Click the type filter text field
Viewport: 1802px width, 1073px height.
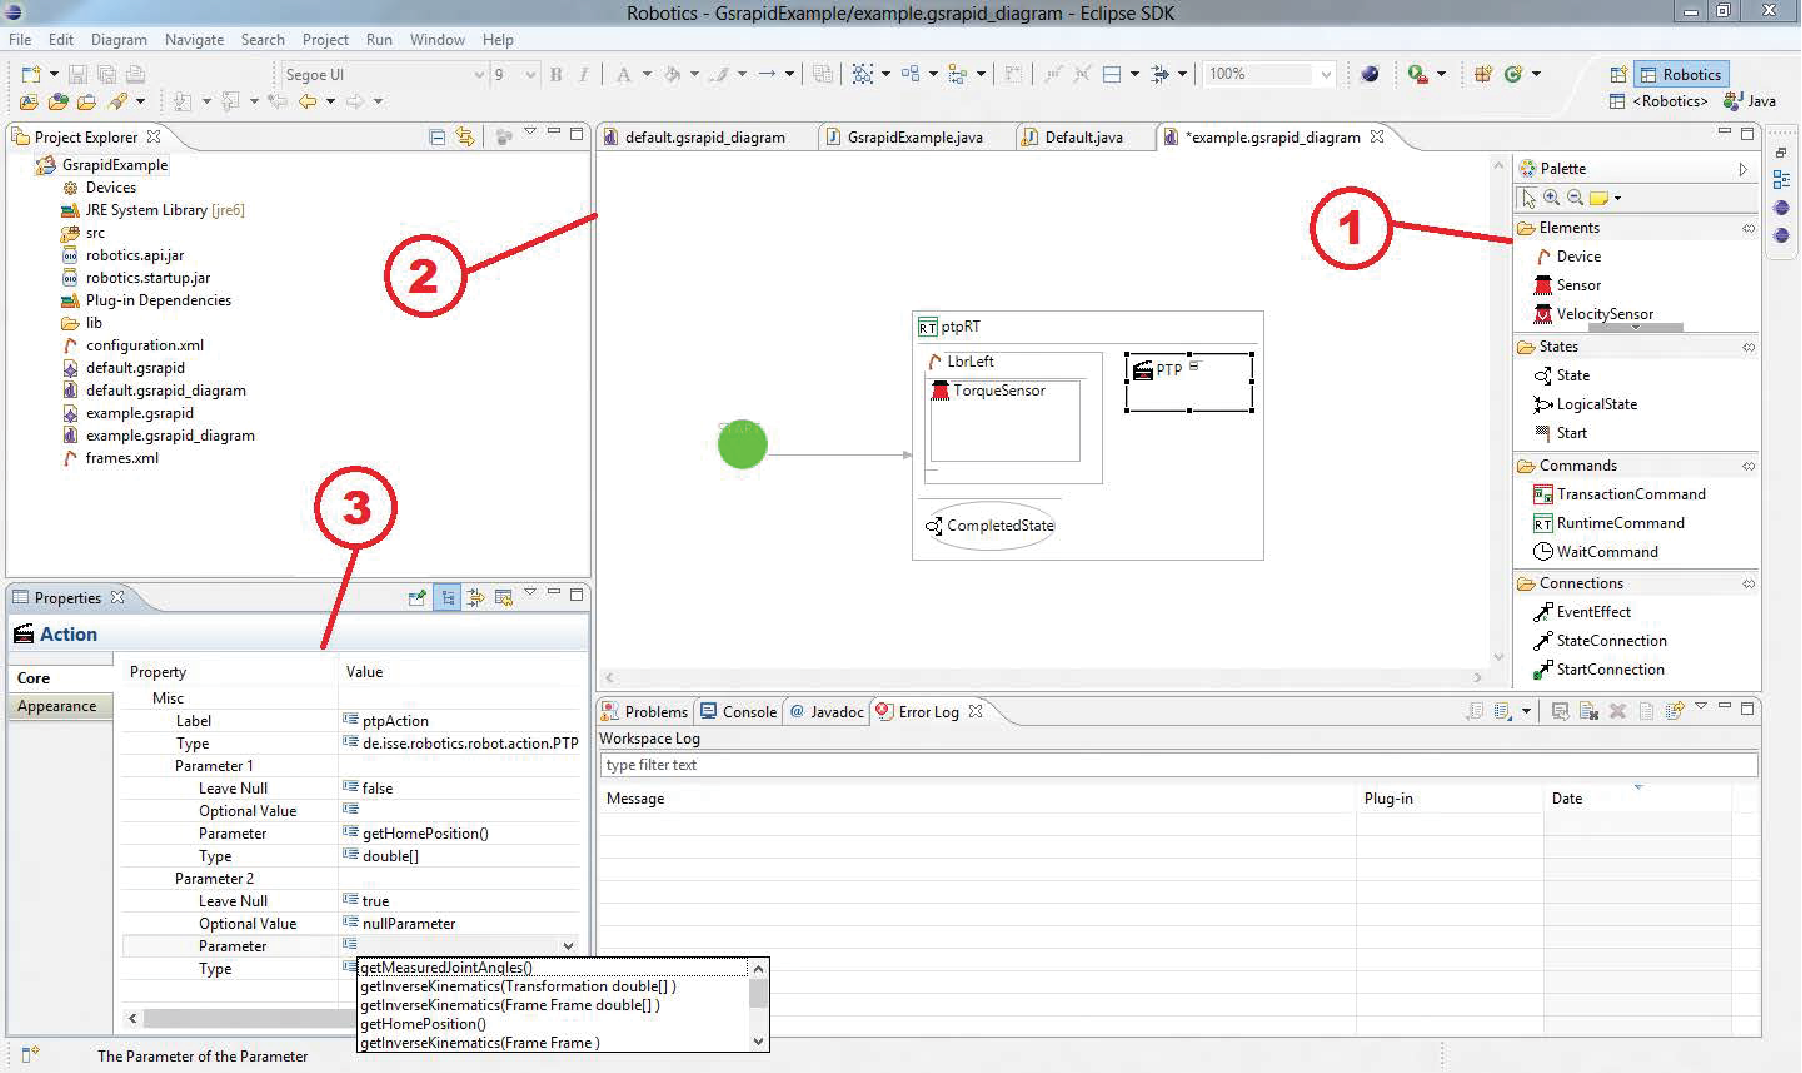(x=1178, y=765)
